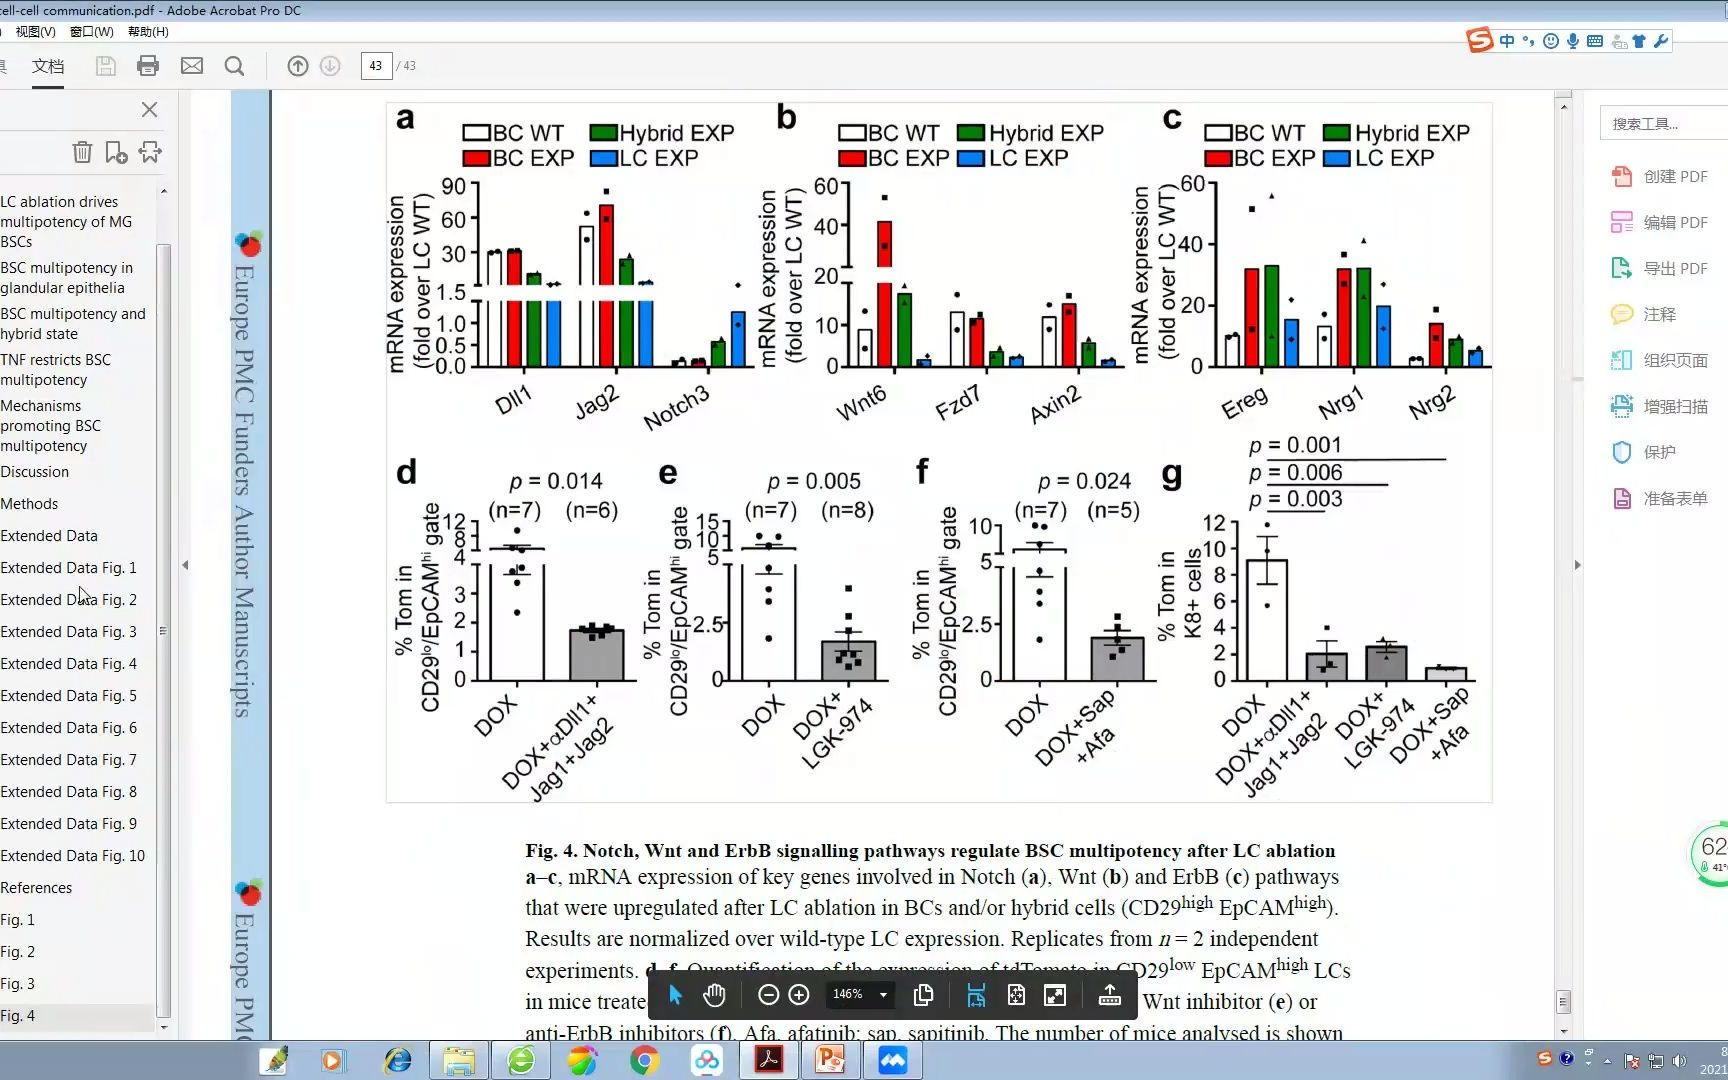
Task: Click 编辑 PDF tool
Action: tap(1660, 222)
